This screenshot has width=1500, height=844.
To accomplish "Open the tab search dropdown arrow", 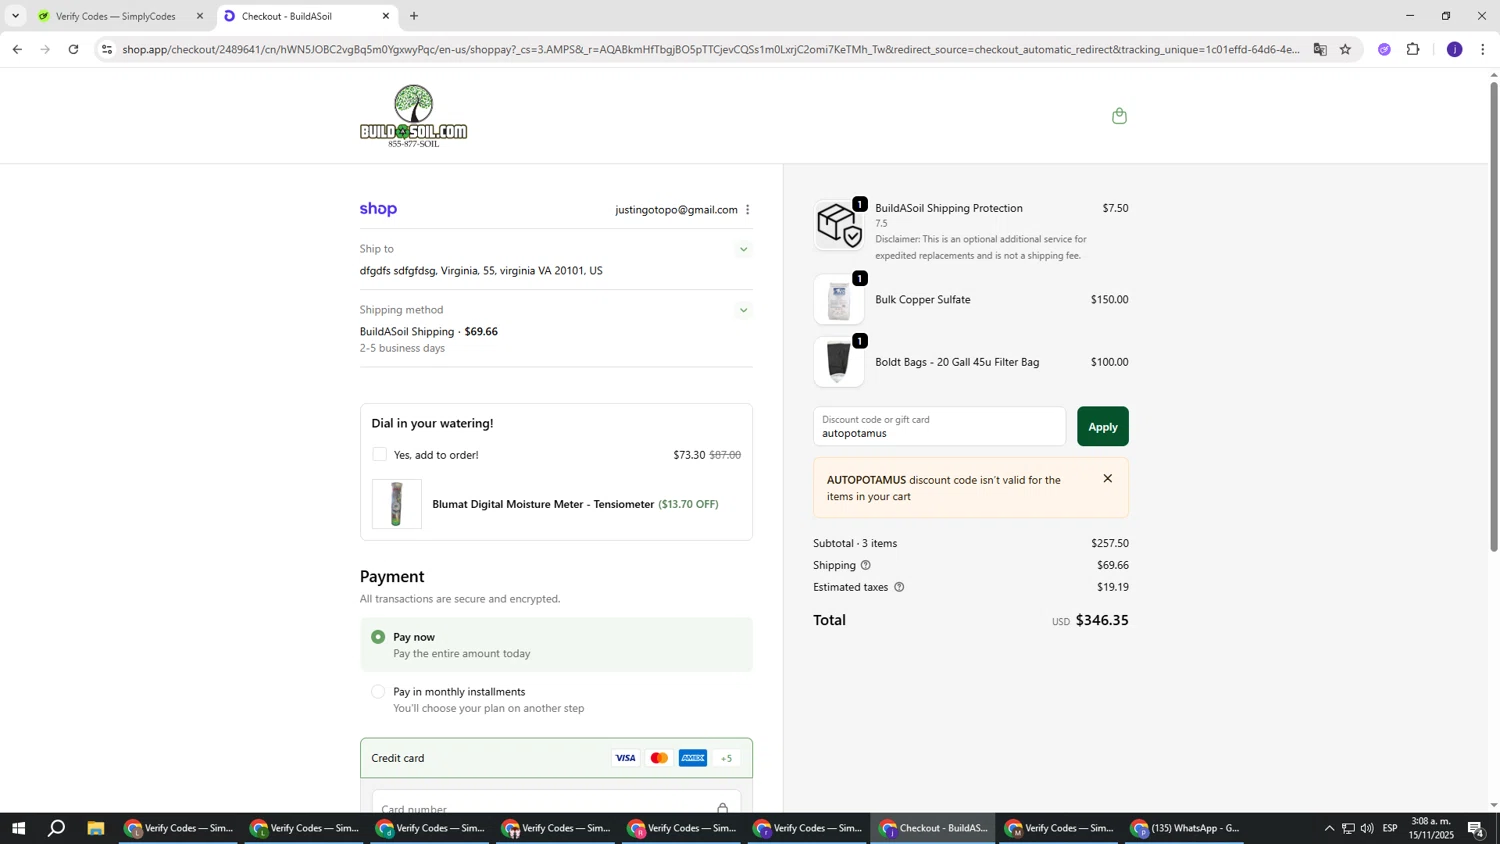I will pyautogui.click(x=15, y=16).
